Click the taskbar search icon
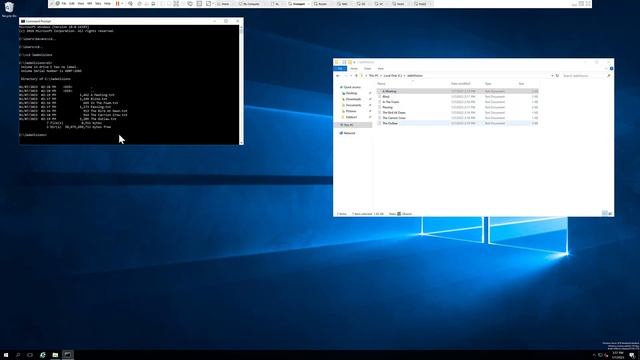 click(18, 355)
